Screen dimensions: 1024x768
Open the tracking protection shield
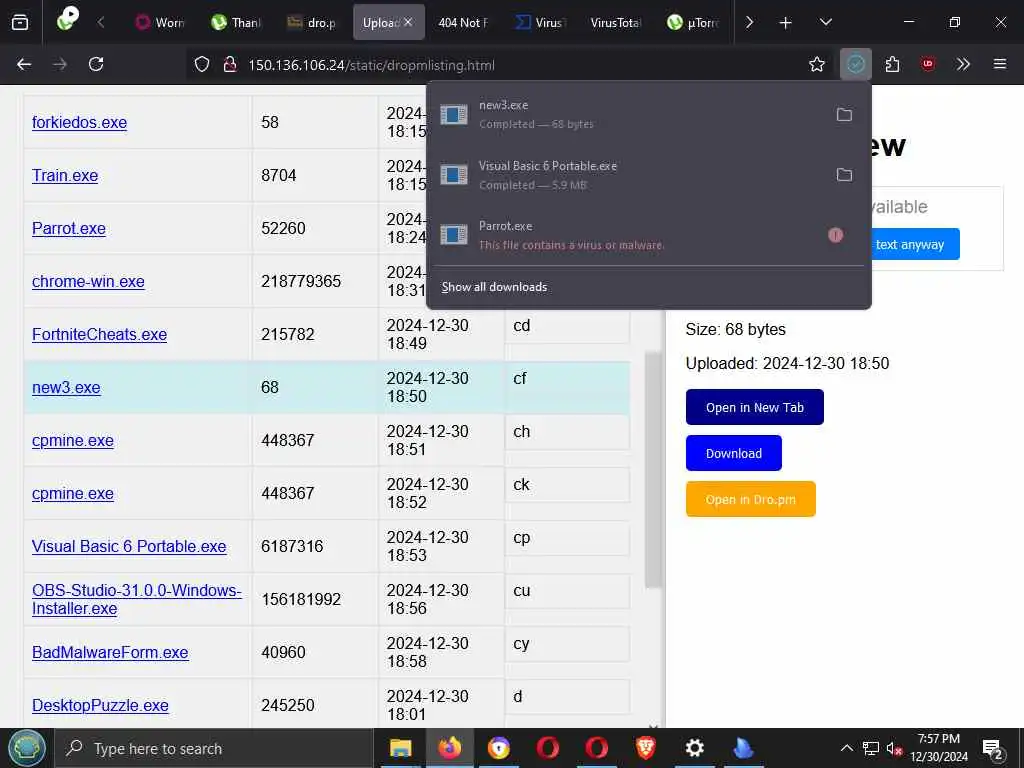tap(202, 64)
